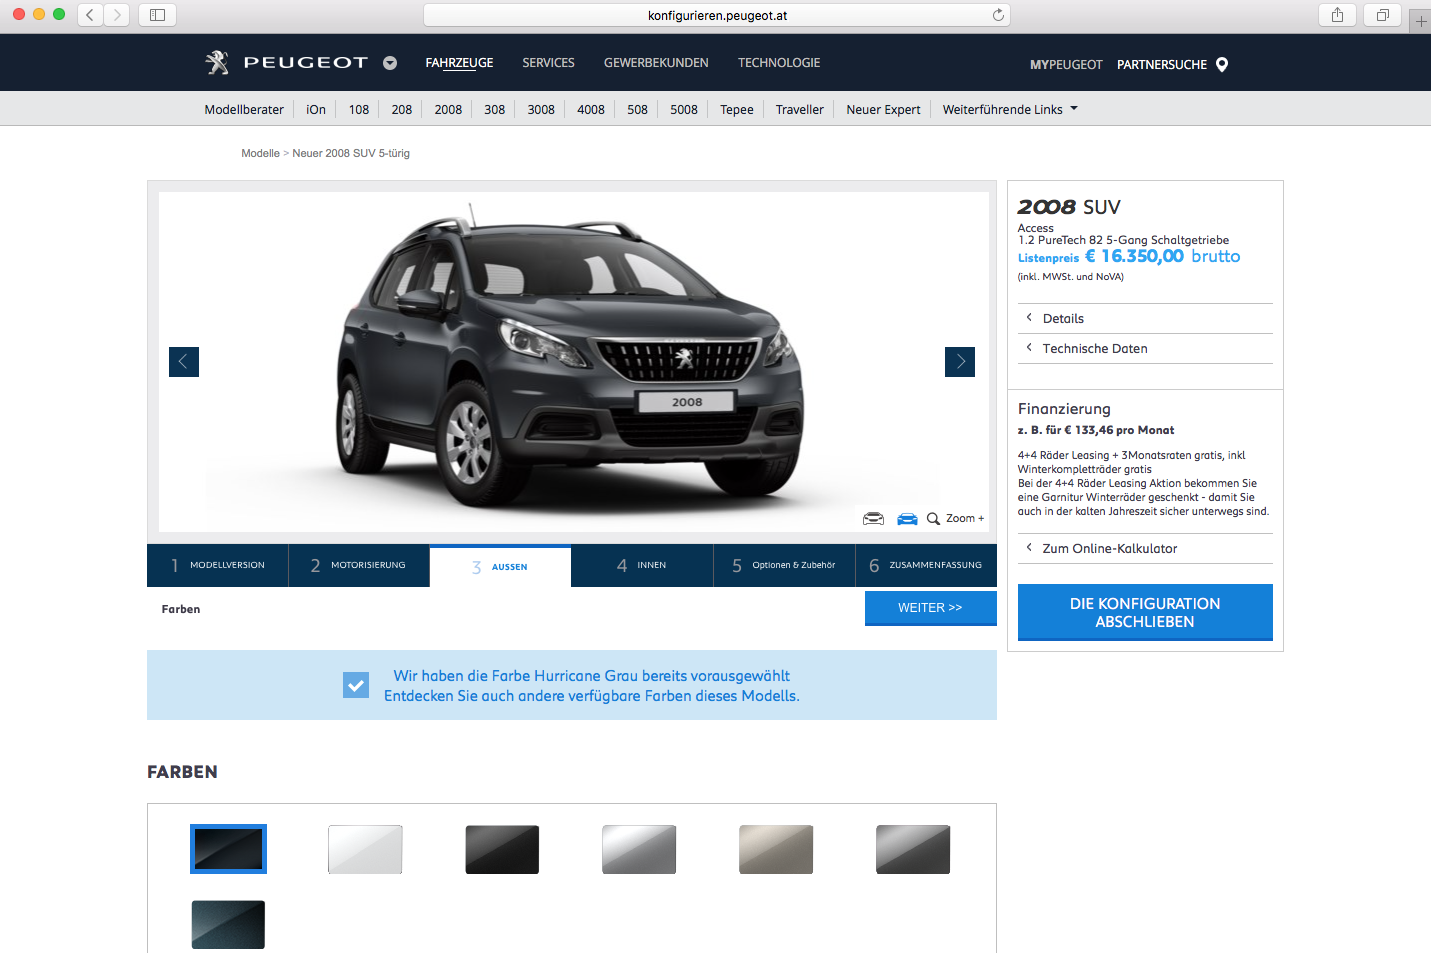The height and width of the screenshot is (953, 1431).
Task: Open Zum Online-Kalkulator link
Action: [1145, 549]
